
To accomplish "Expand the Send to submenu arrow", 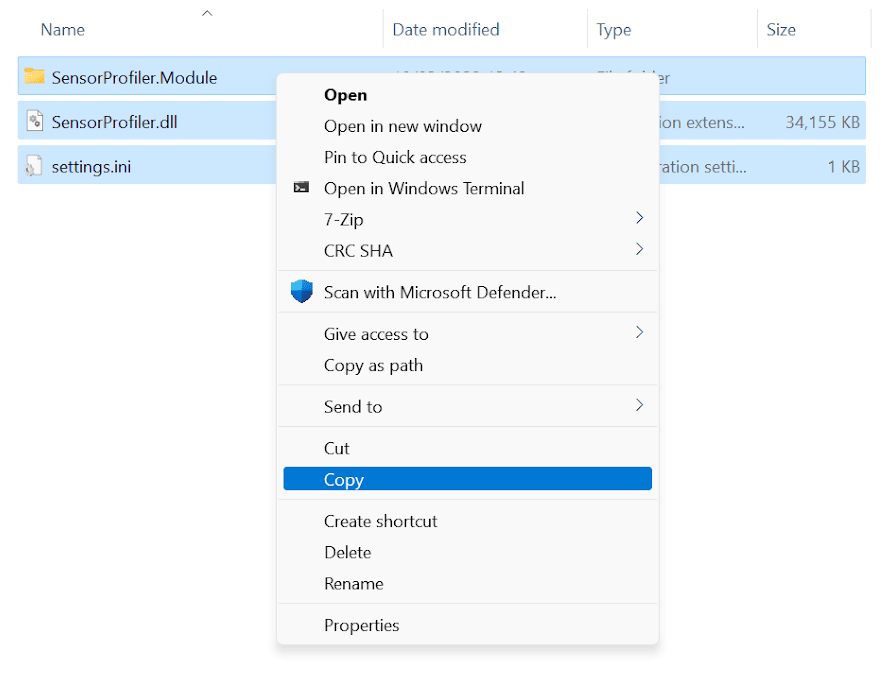I will click(639, 405).
